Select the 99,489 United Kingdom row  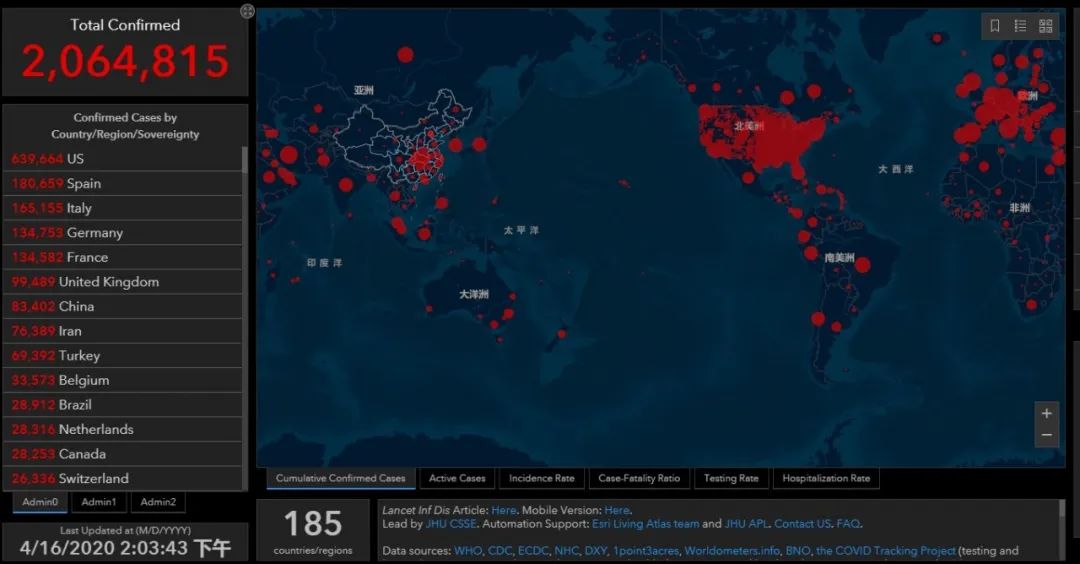click(123, 282)
